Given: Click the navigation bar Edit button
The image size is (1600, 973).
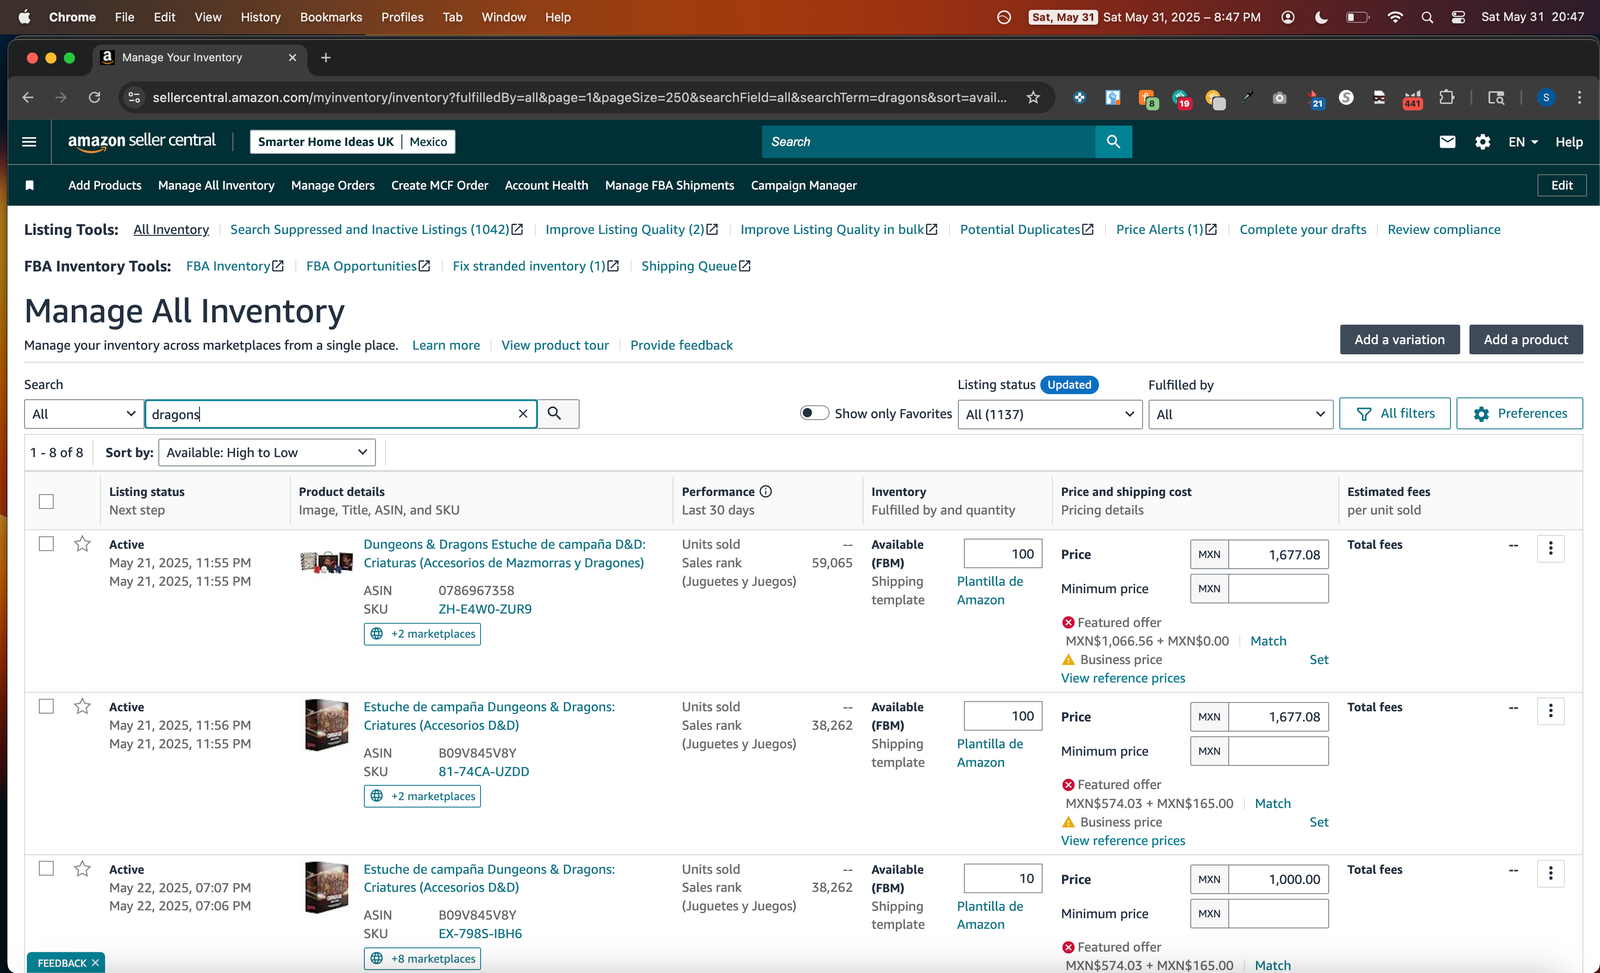Looking at the screenshot, I should pos(1562,186).
